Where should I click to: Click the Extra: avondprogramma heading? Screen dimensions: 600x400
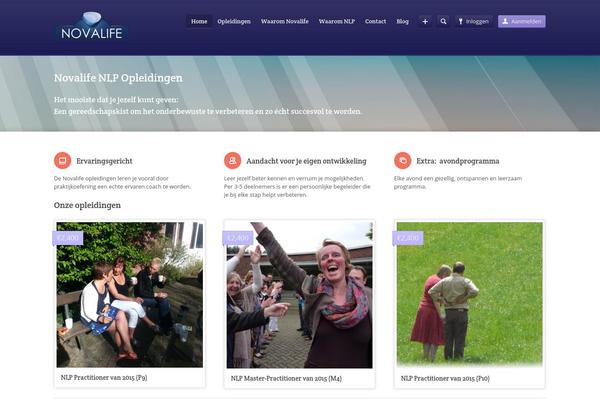tap(458, 161)
